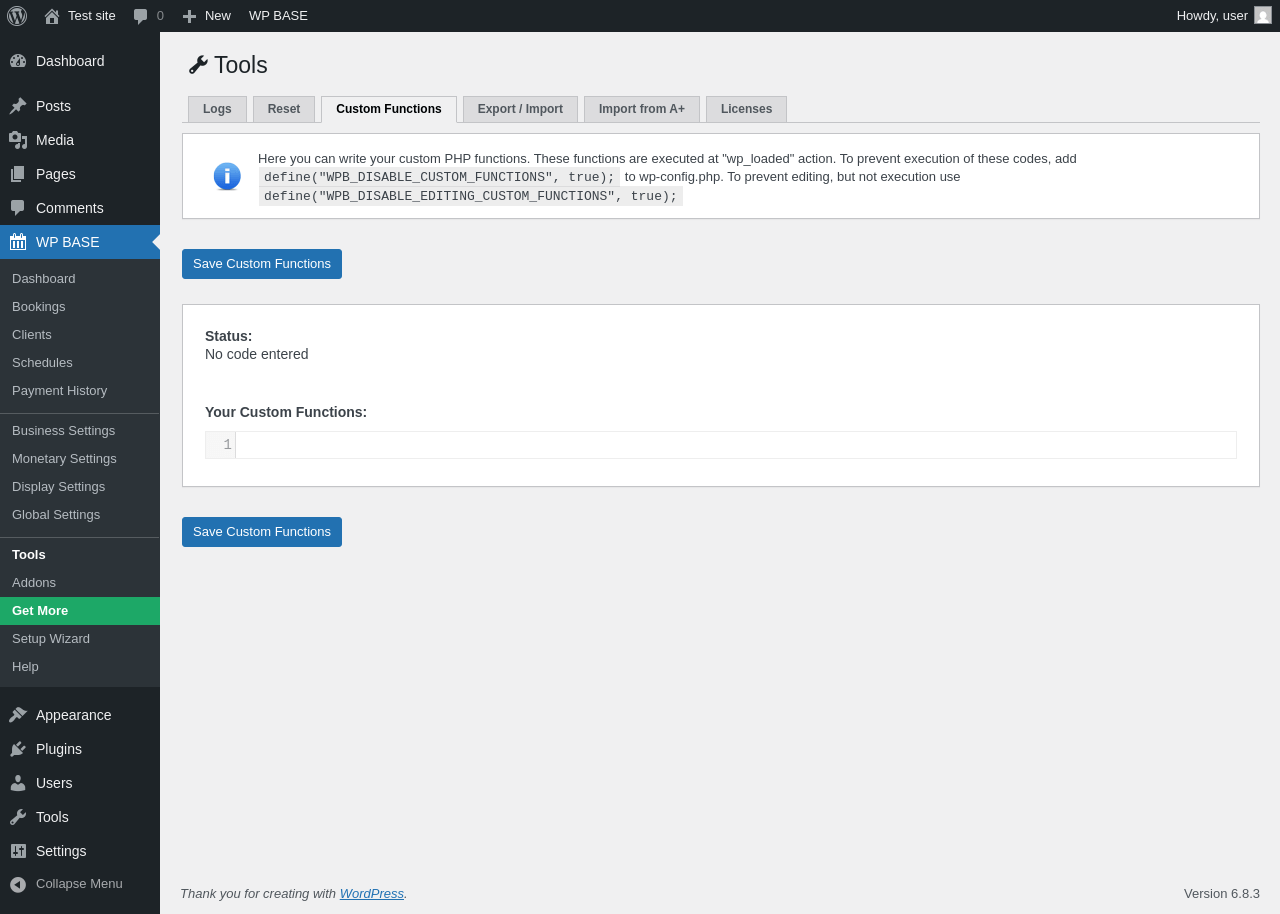This screenshot has width=1280, height=914.
Task: Click the user avatar in admin bar
Action: click(x=1263, y=15)
